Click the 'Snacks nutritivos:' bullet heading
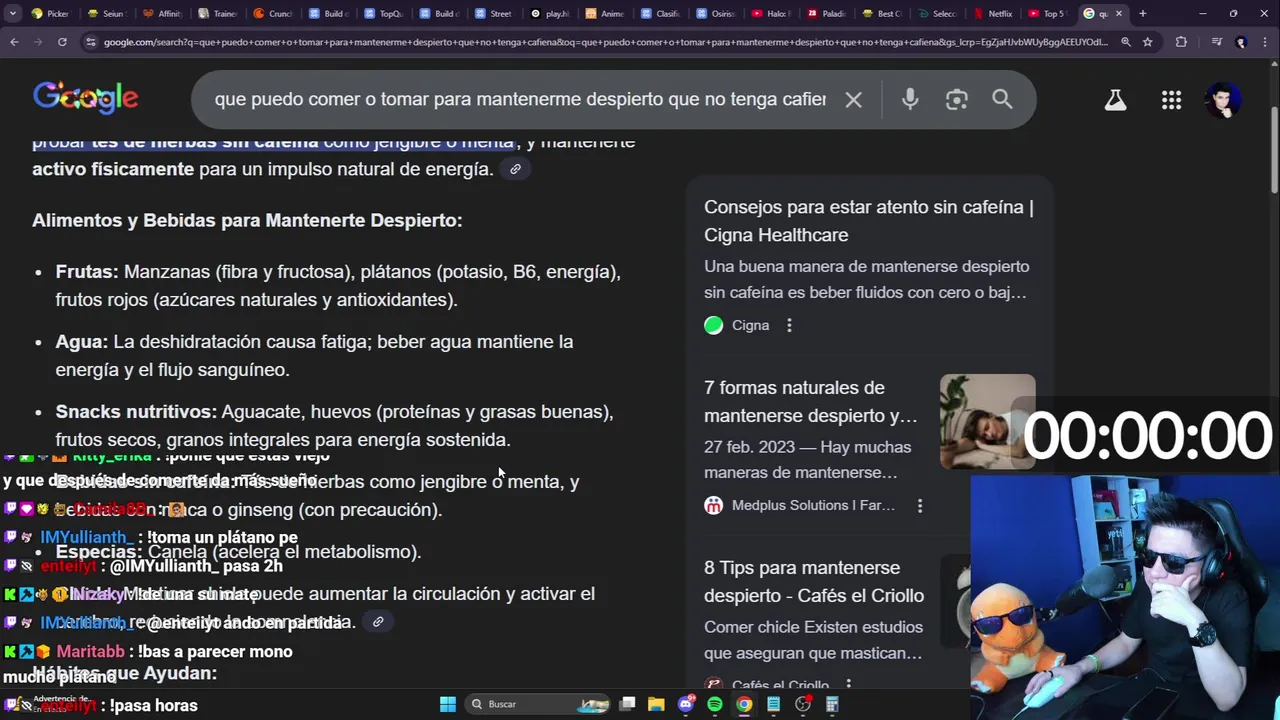 tap(136, 412)
